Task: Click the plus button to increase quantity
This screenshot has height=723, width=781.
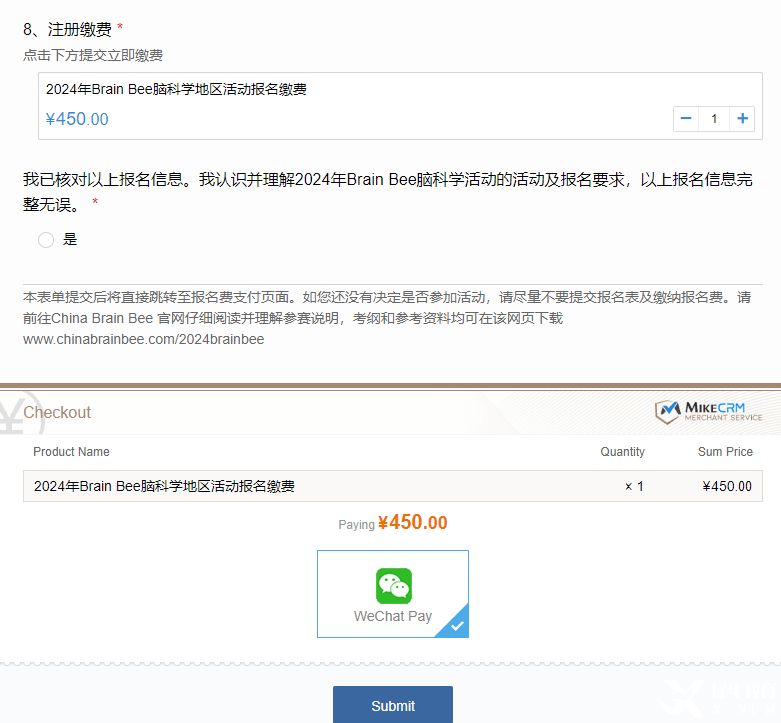Action: point(742,119)
